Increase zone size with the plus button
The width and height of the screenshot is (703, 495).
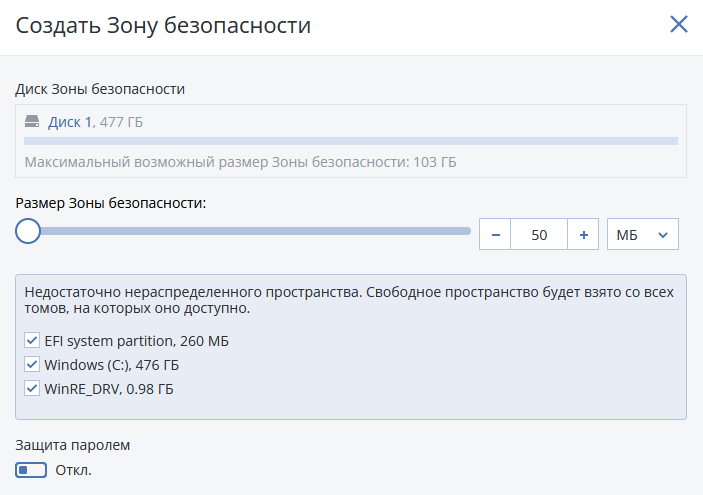(583, 235)
